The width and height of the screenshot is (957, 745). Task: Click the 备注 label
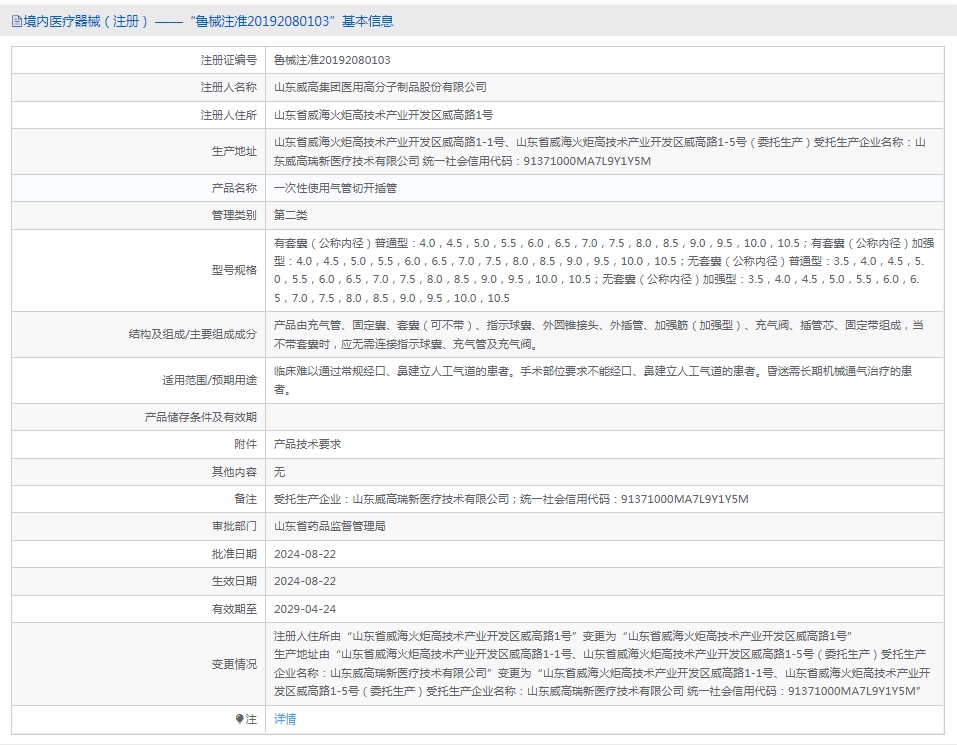245,499
